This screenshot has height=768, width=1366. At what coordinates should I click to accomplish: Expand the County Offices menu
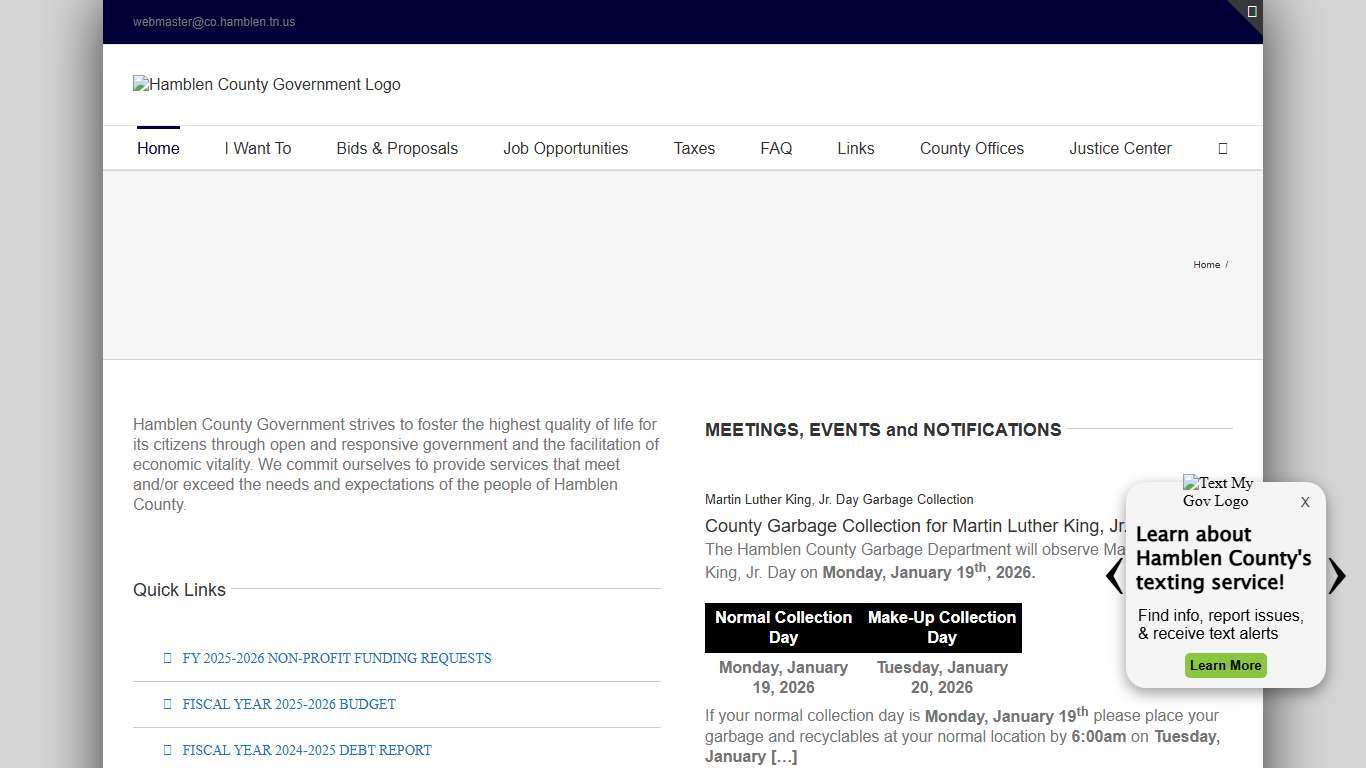[x=971, y=148]
